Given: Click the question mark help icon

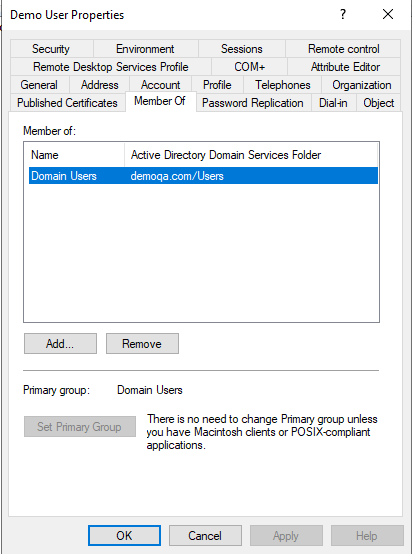Looking at the screenshot, I should coord(342,14).
